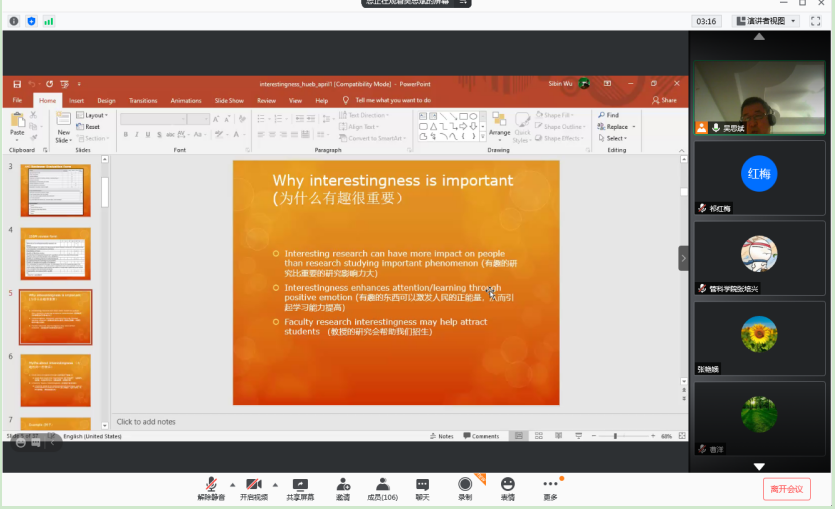Open the More options icon
Screen dimensions: 835x509
(x=550, y=485)
